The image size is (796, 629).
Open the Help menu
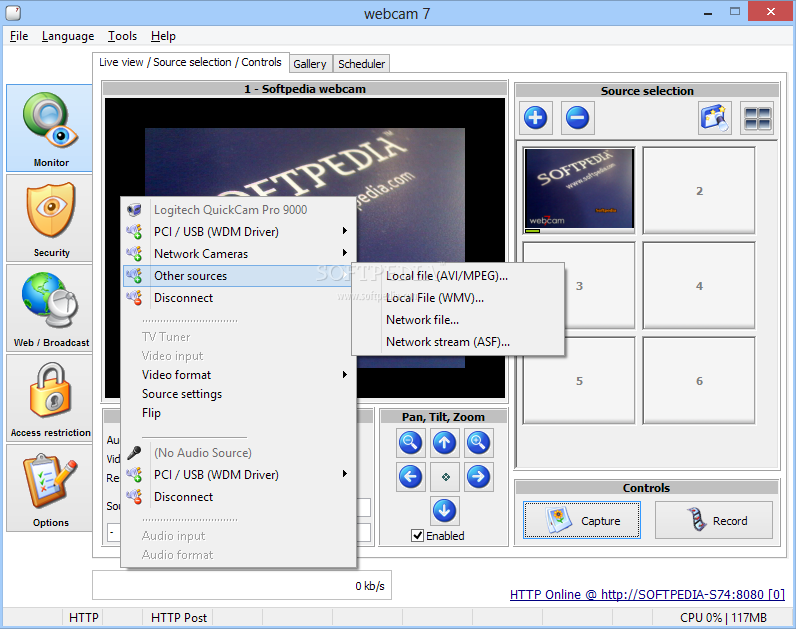click(163, 36)
